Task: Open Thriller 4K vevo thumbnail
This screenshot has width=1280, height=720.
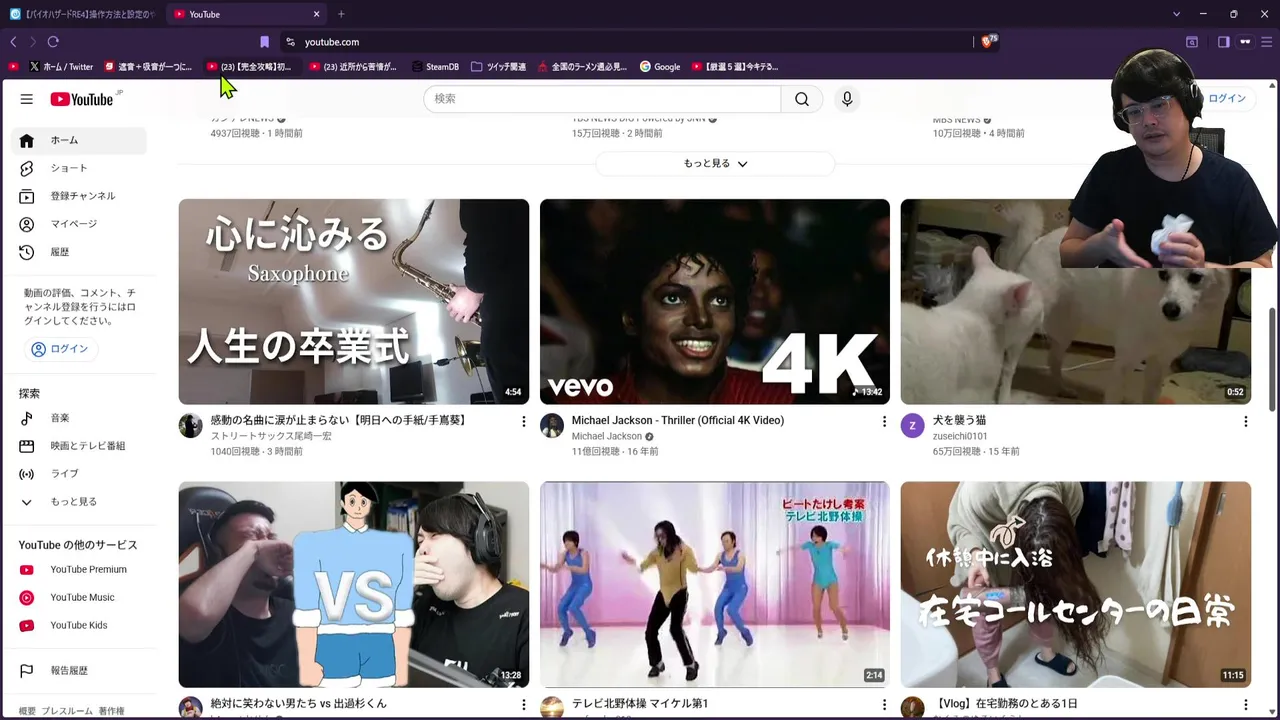Action: (715, 302)
